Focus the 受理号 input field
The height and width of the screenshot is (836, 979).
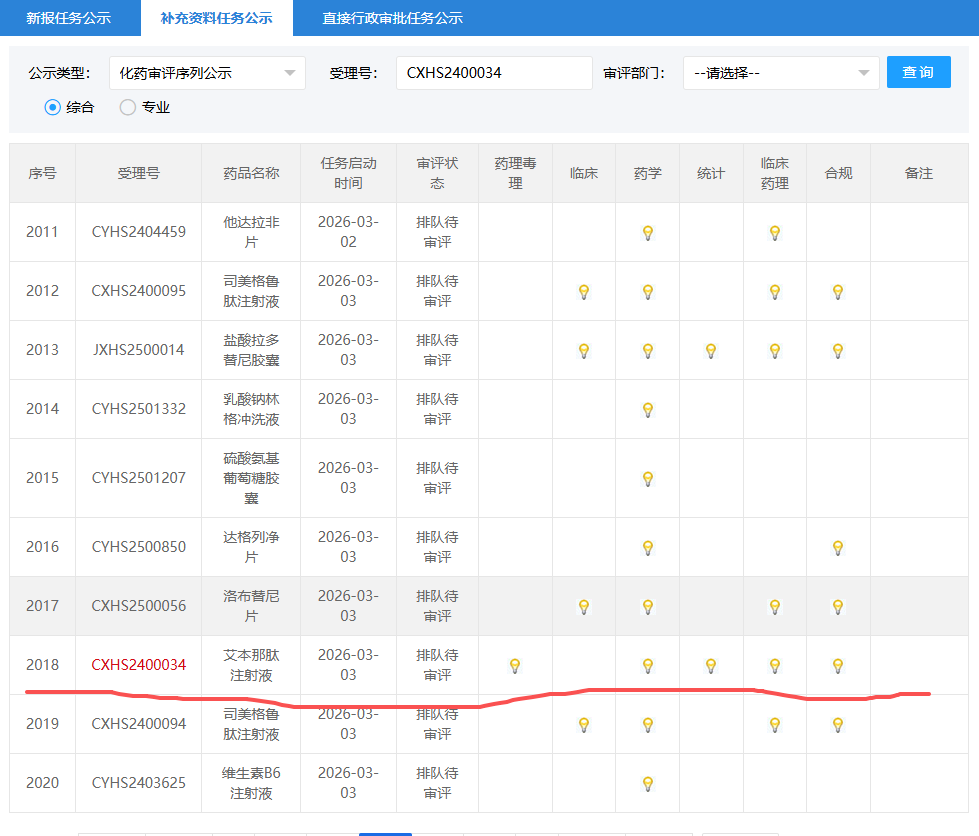494,73
